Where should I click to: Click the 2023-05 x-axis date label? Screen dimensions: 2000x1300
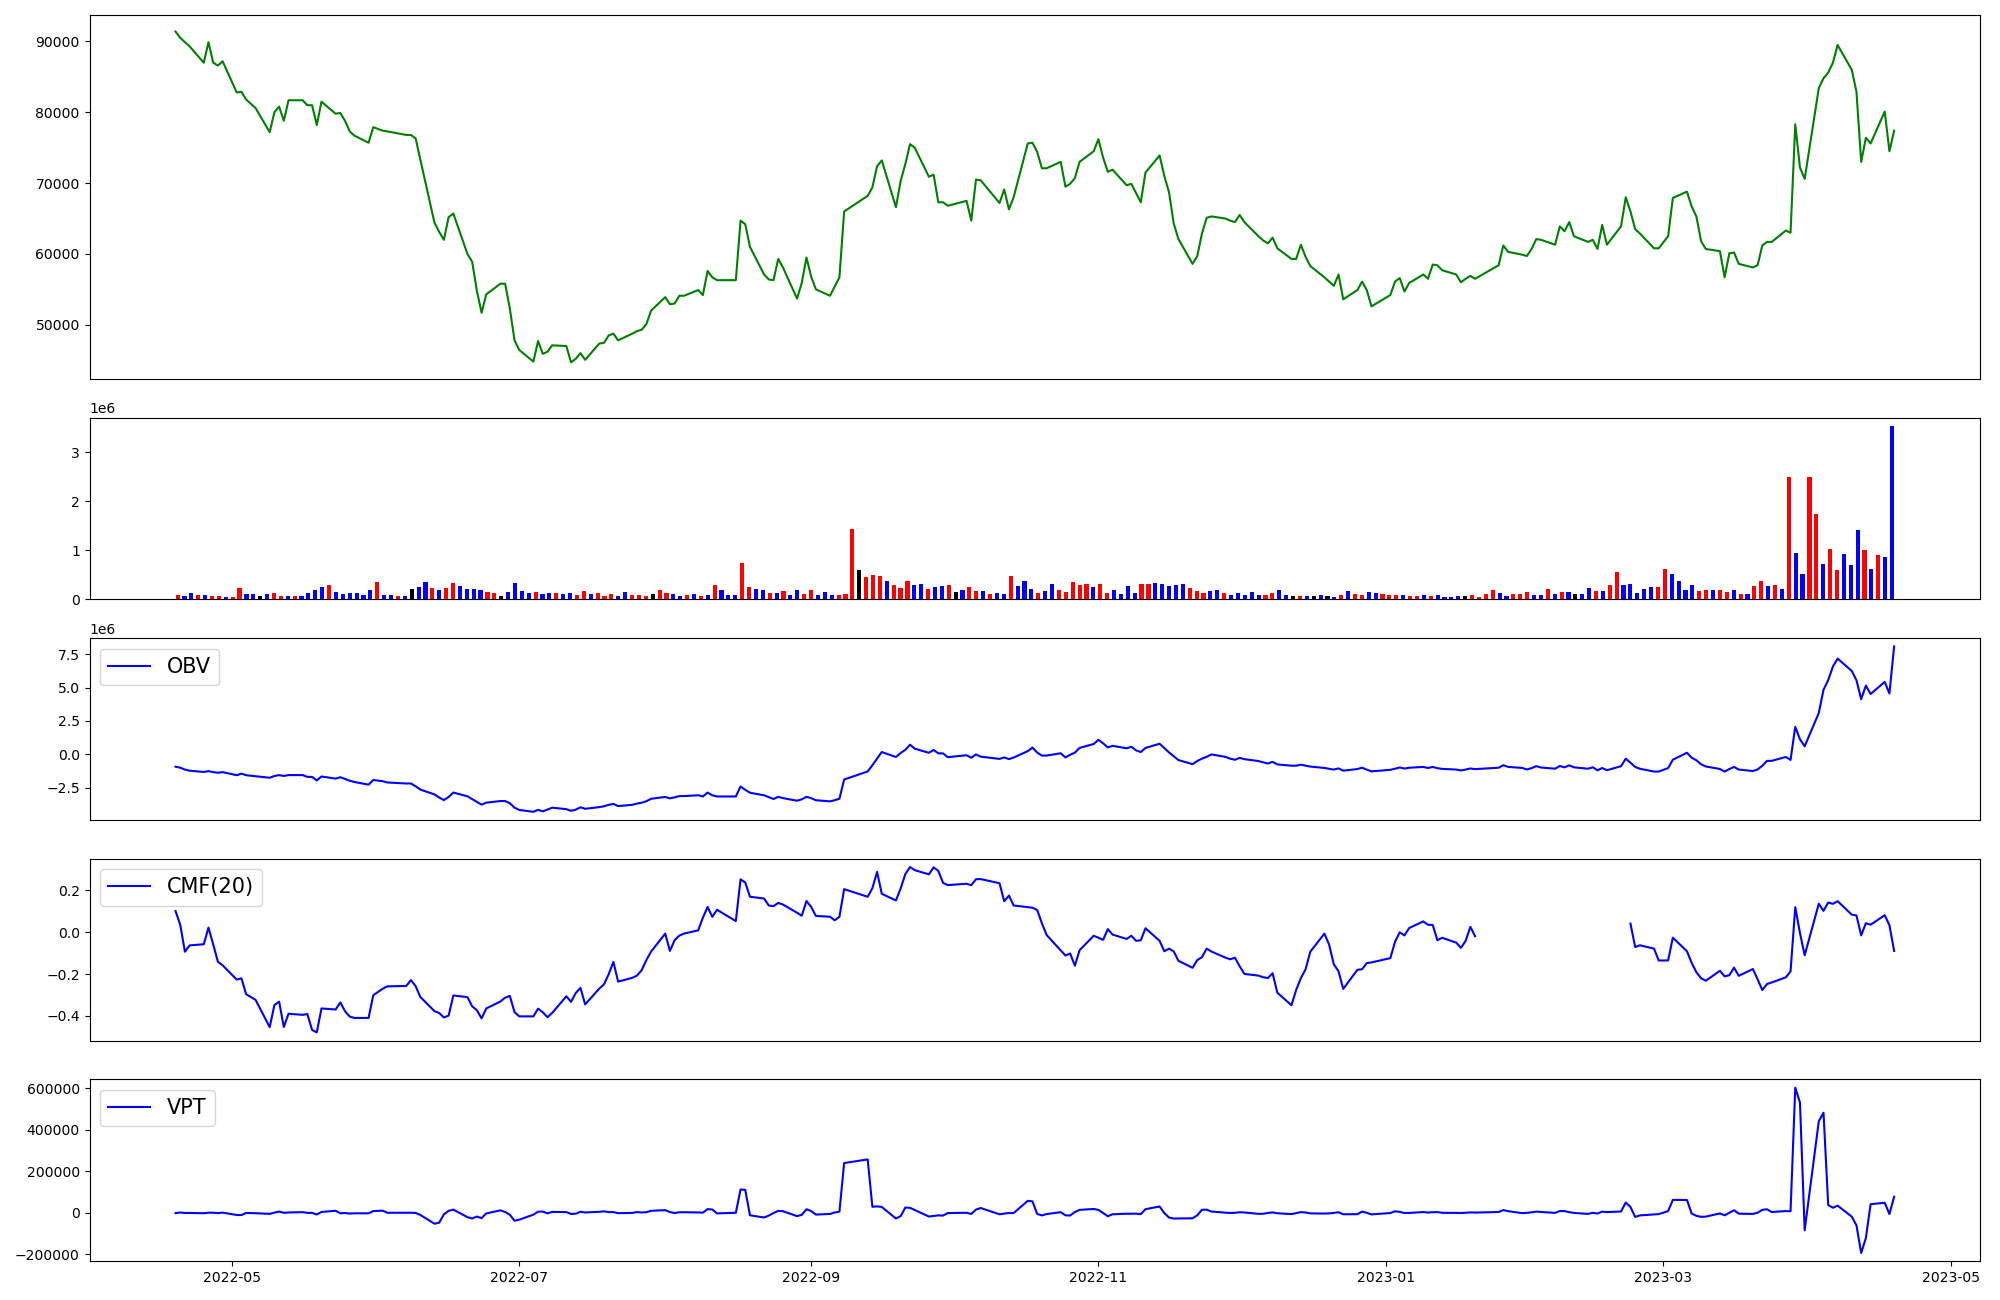click(x=1950, y=1276)
